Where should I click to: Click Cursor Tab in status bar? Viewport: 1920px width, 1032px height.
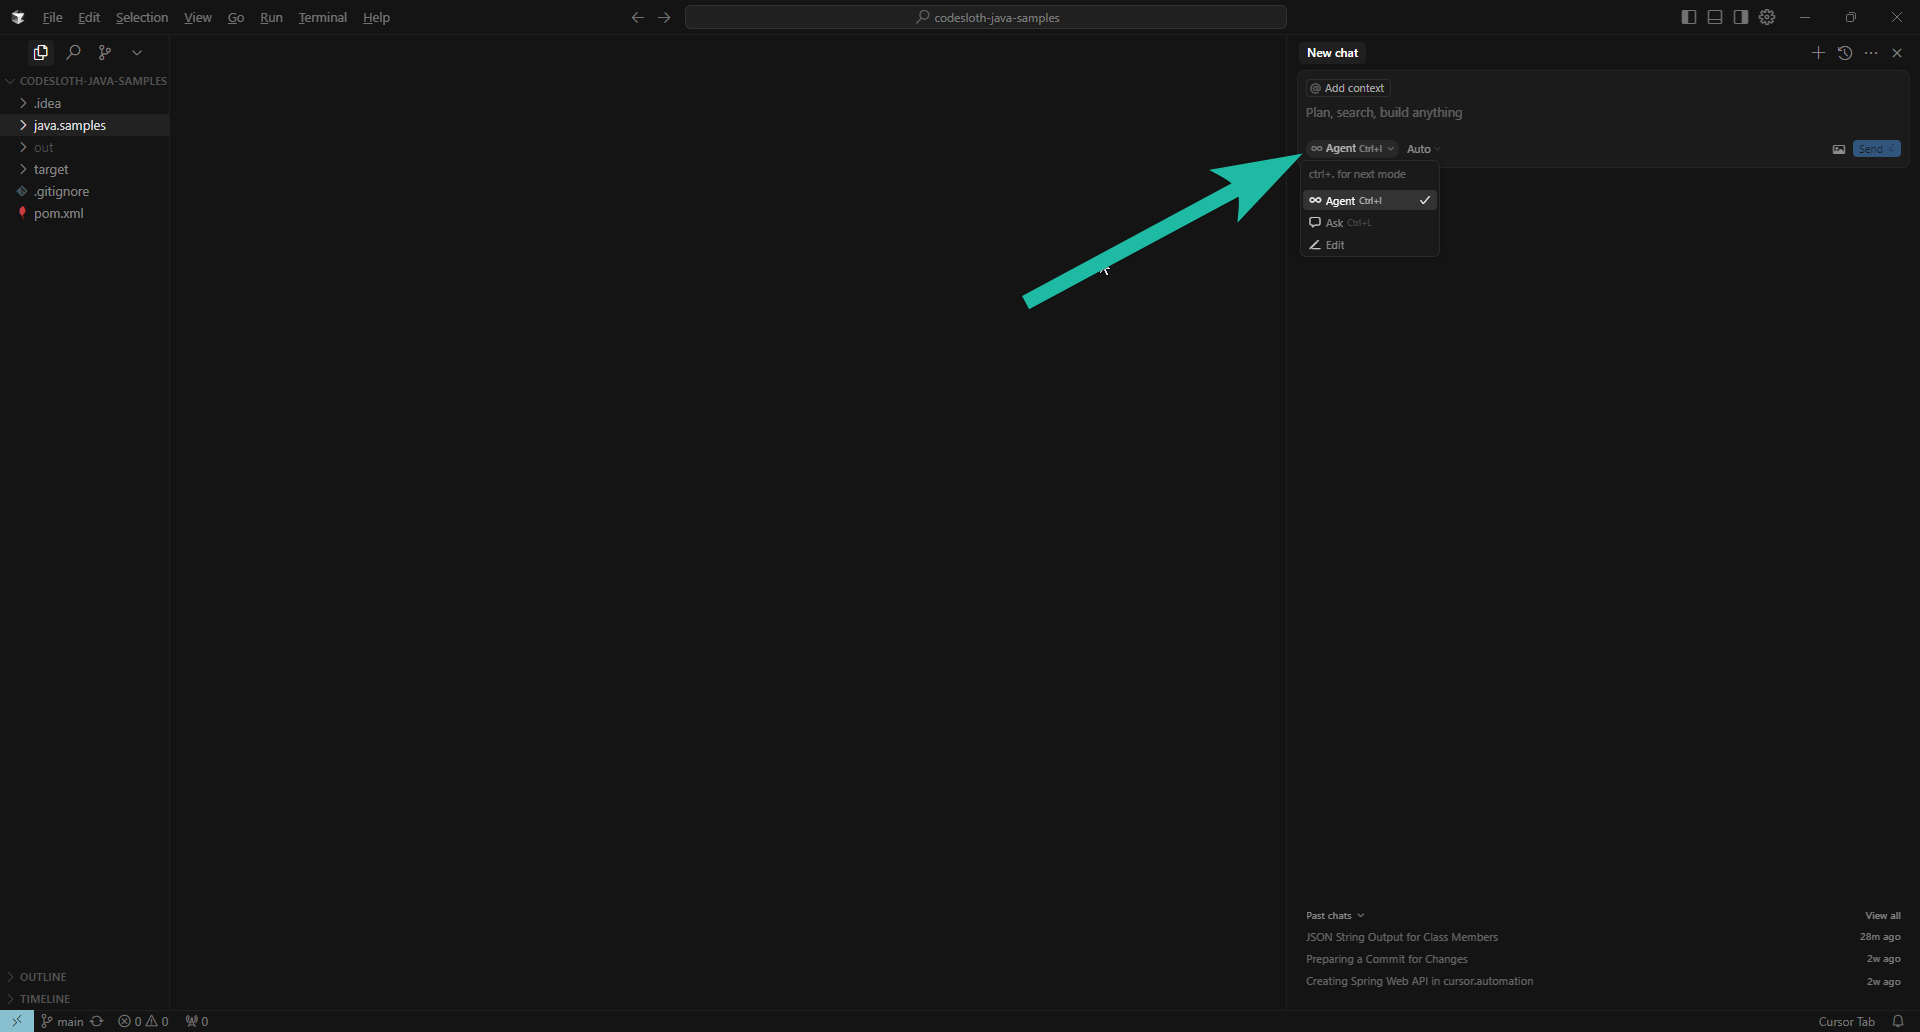coord(1846,1021)
